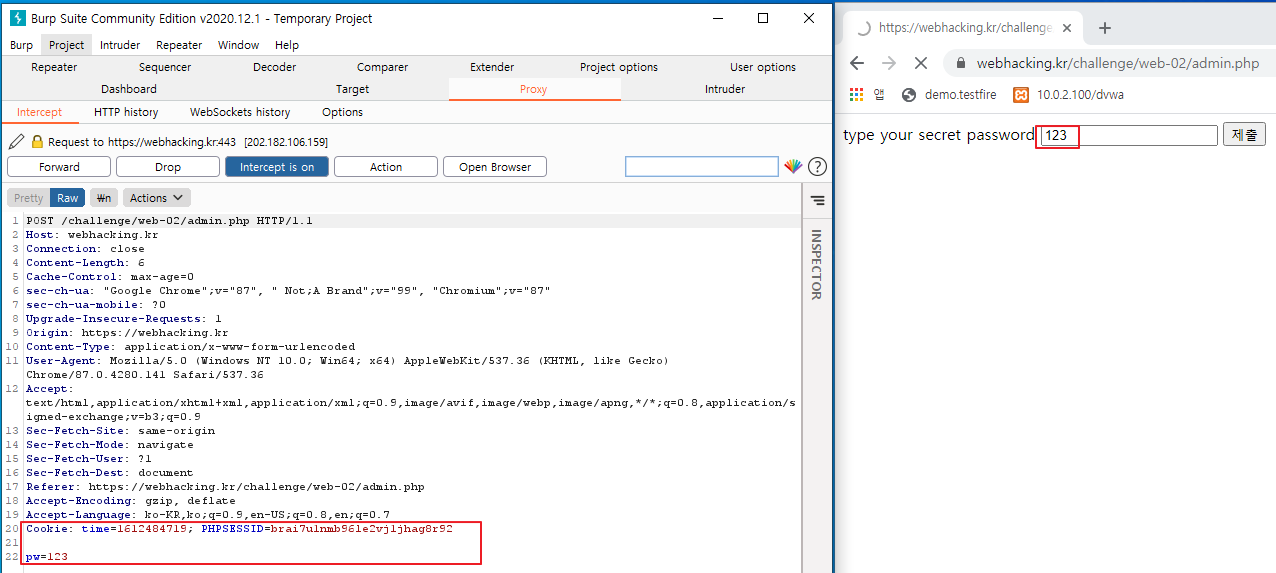Image resolution: width=1276 pixels, height=573 pixels.
Task: Switch to the Target tab
Action: [x=352, y=89]
